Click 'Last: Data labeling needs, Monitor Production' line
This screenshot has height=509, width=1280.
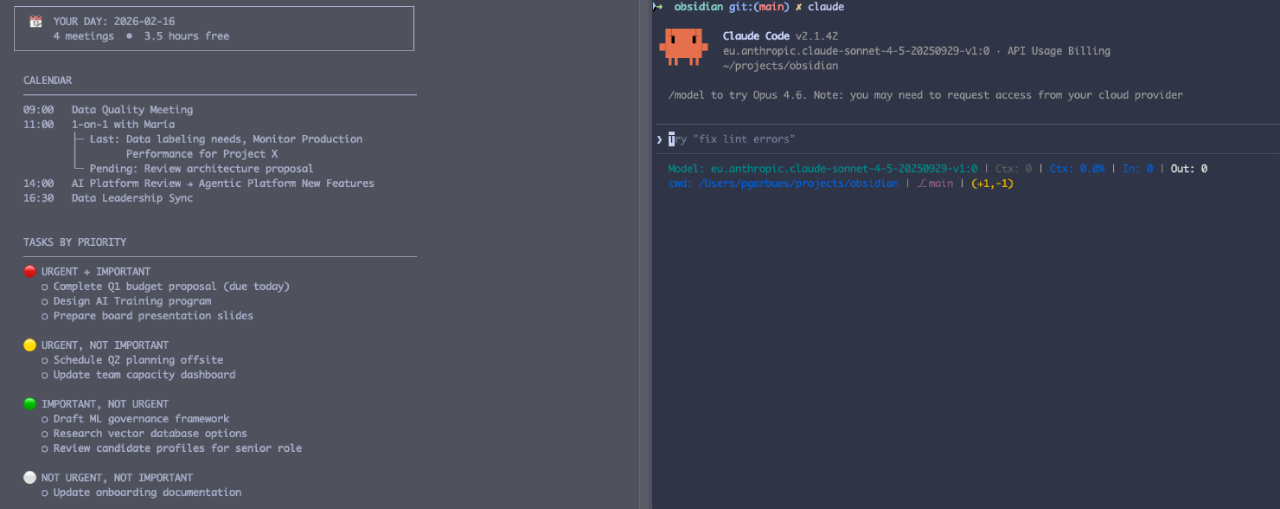point(226,139)
